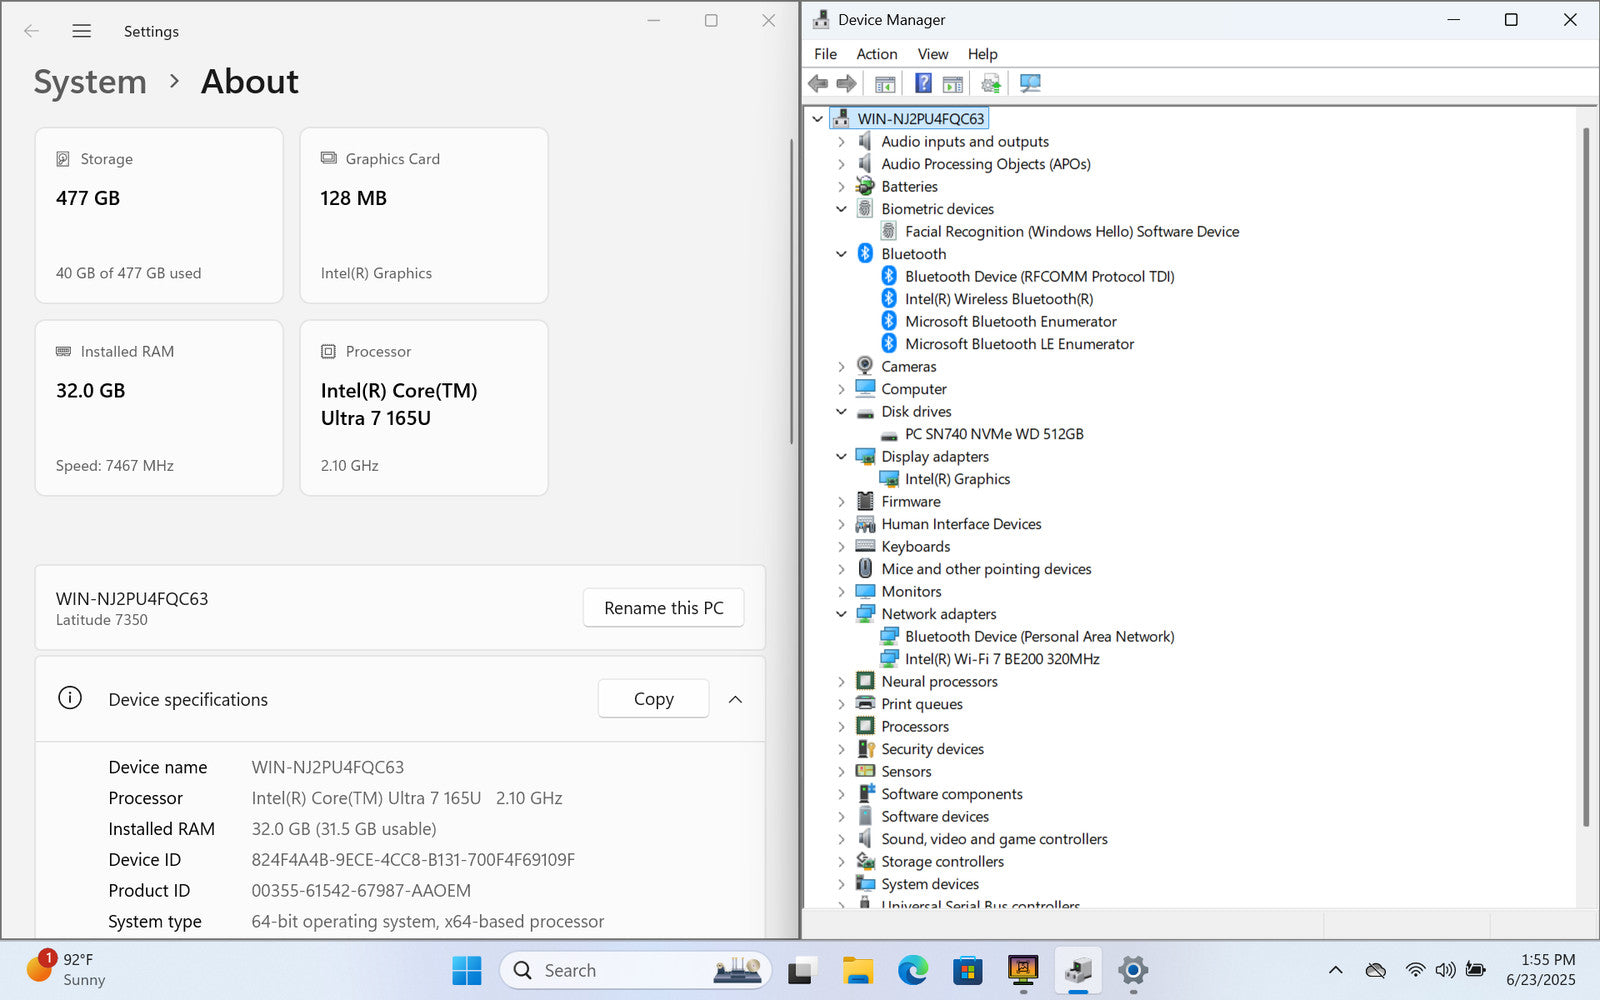This screenshot has width=1600, height=1000.
Task: Select Intel(R) Wireless Bluetooth(R) device
Action: pyautogui.click(x=999, y=299)
